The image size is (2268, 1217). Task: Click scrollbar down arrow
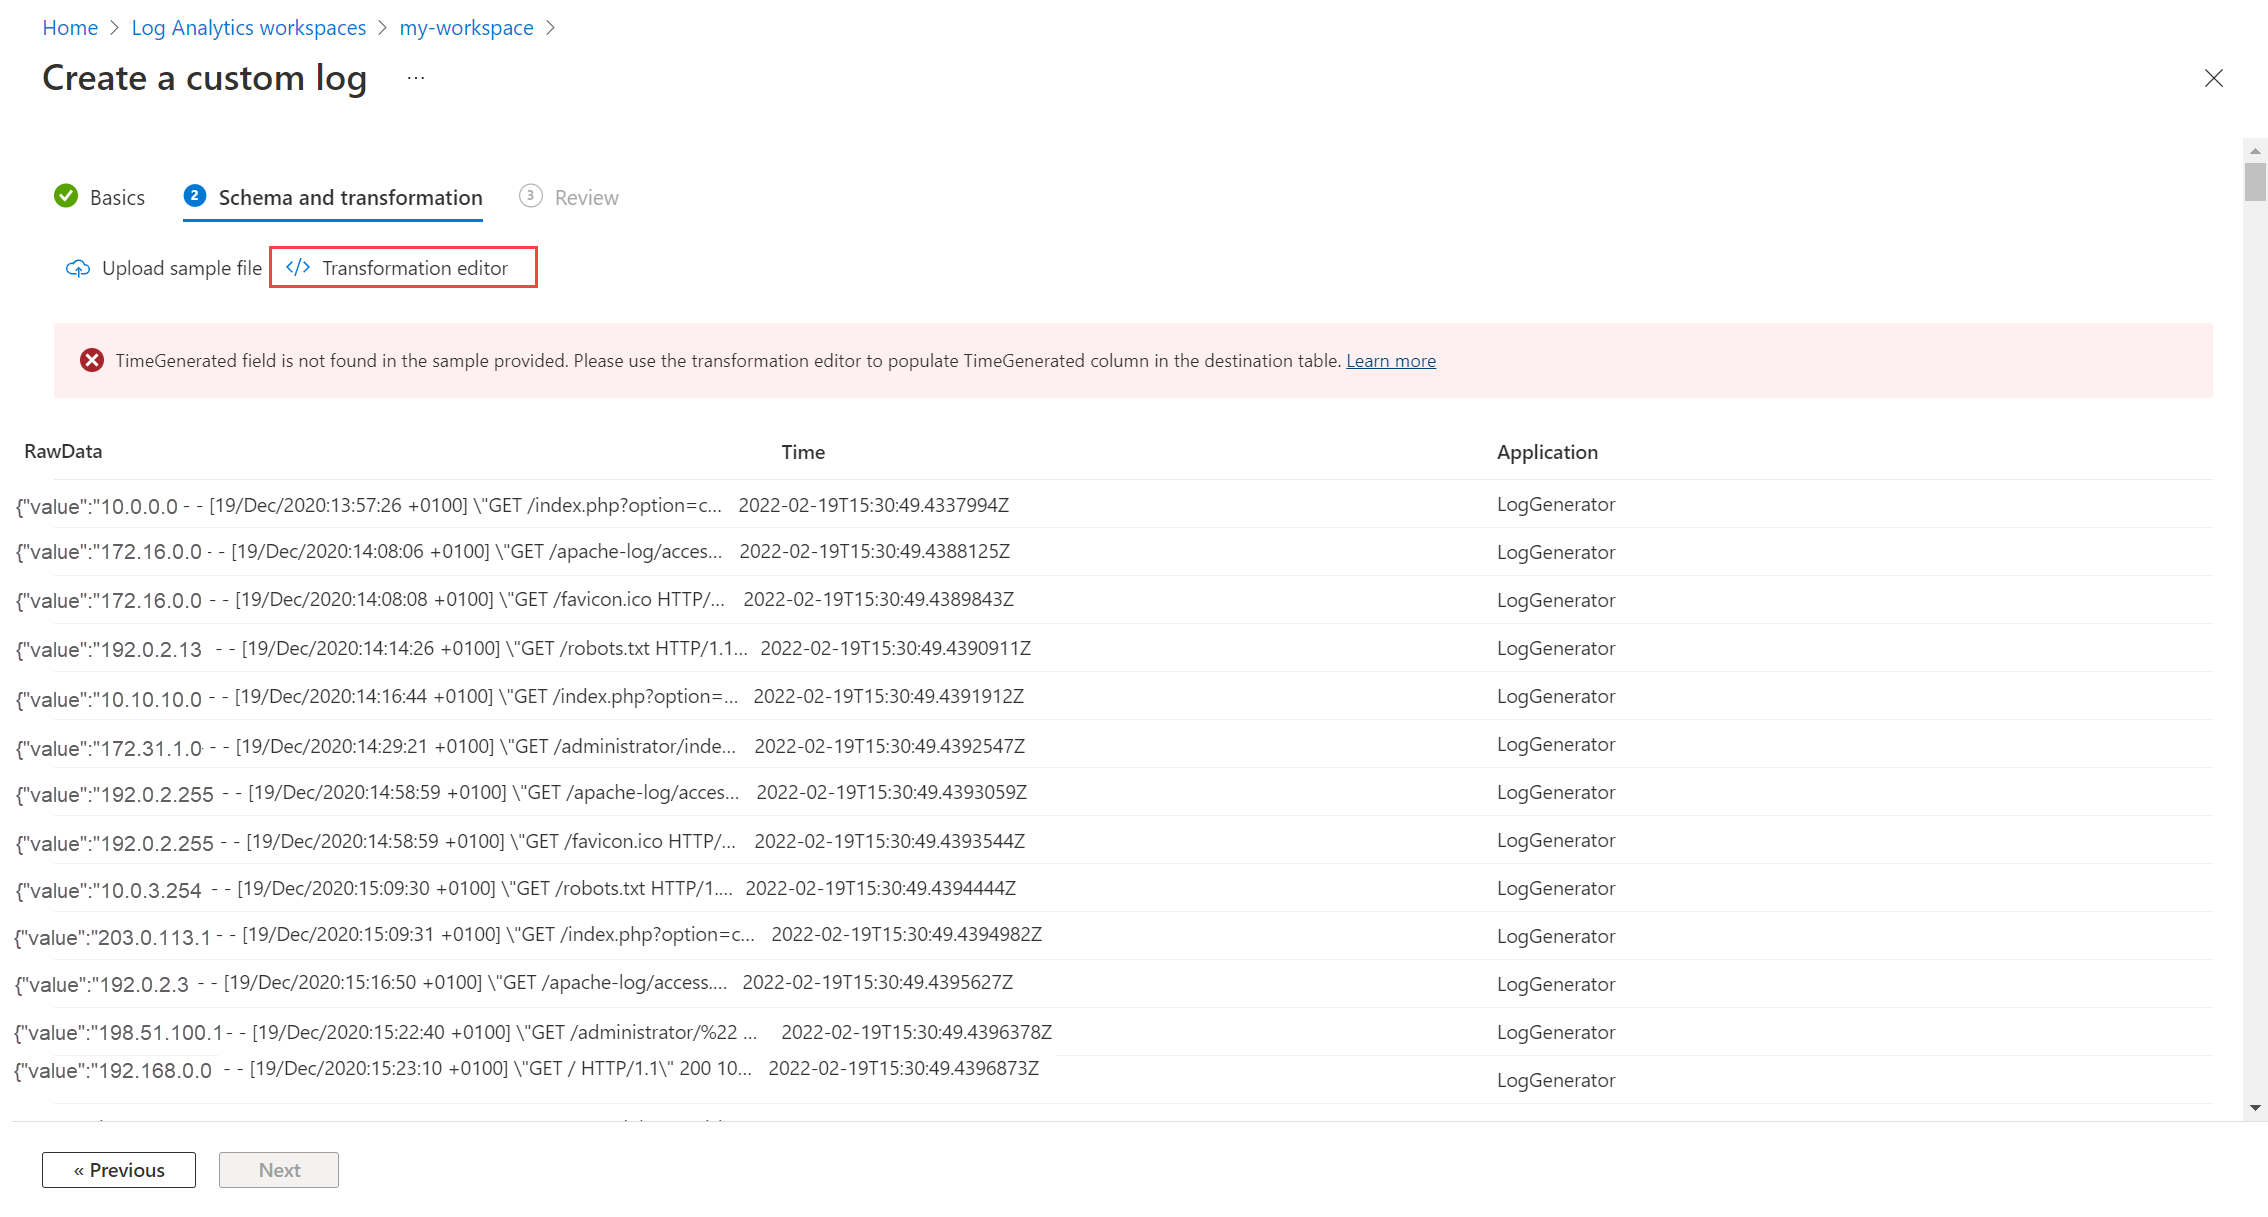2255,1107
